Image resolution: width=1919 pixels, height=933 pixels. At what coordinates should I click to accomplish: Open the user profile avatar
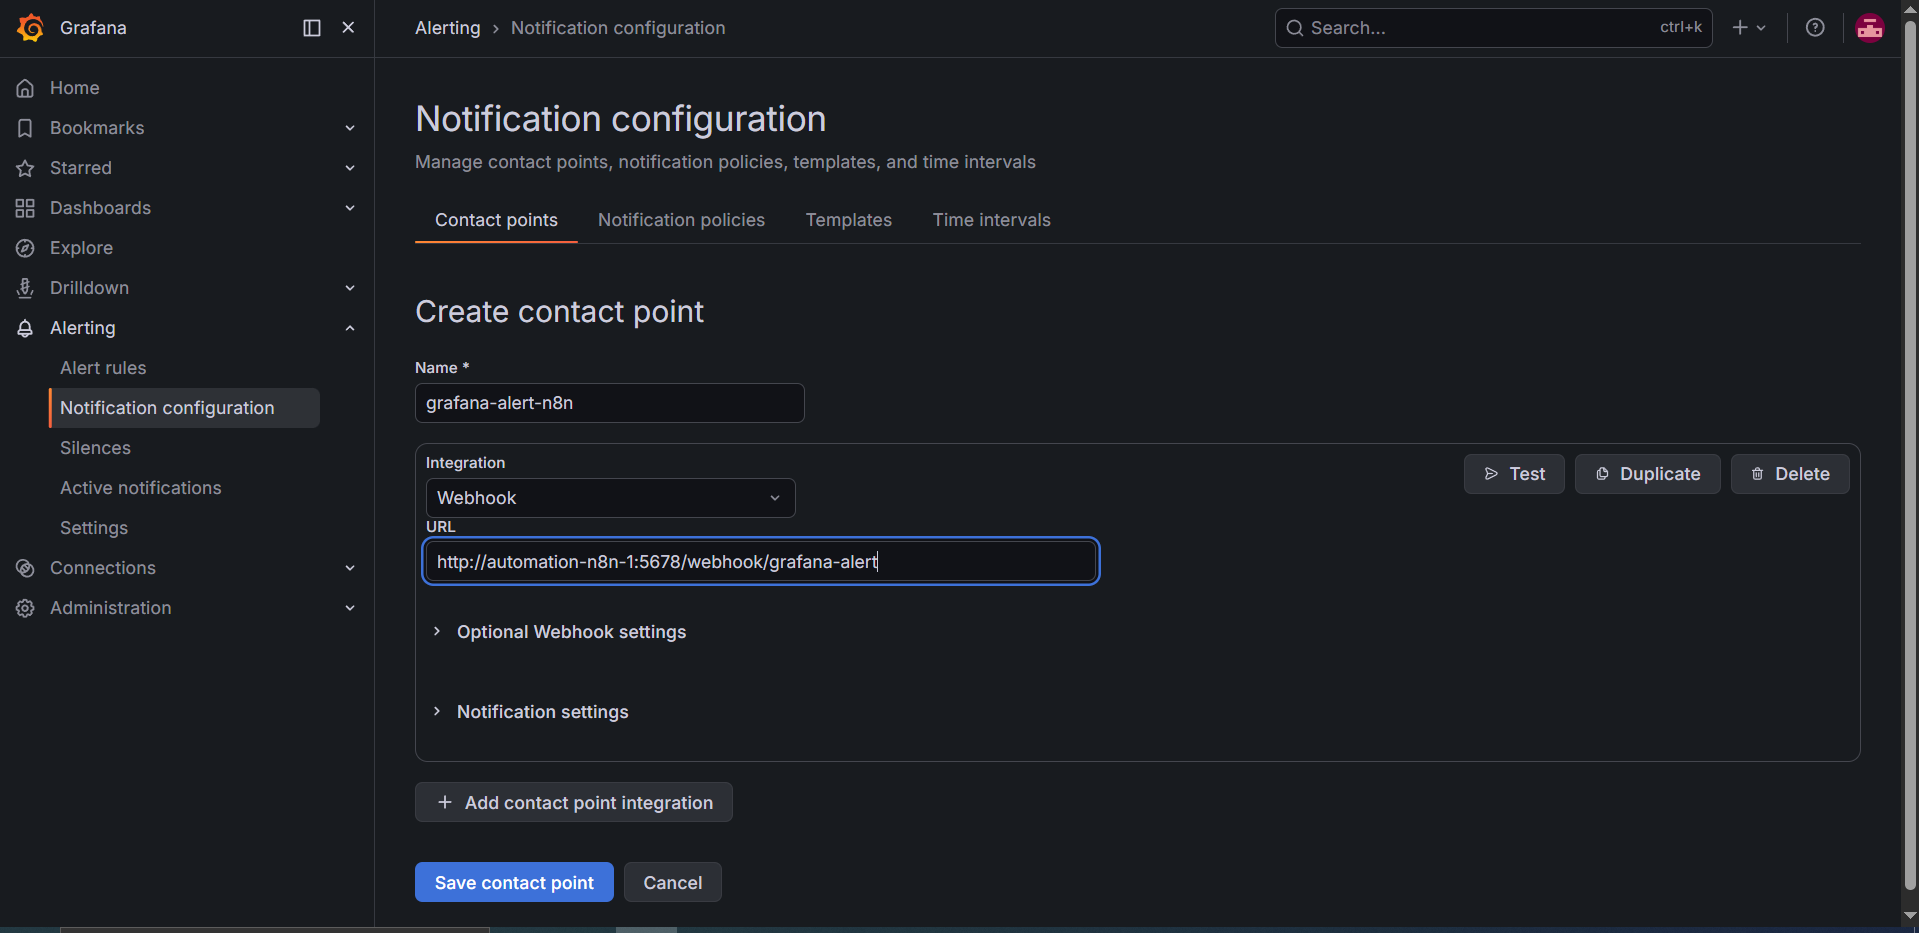1870,28
